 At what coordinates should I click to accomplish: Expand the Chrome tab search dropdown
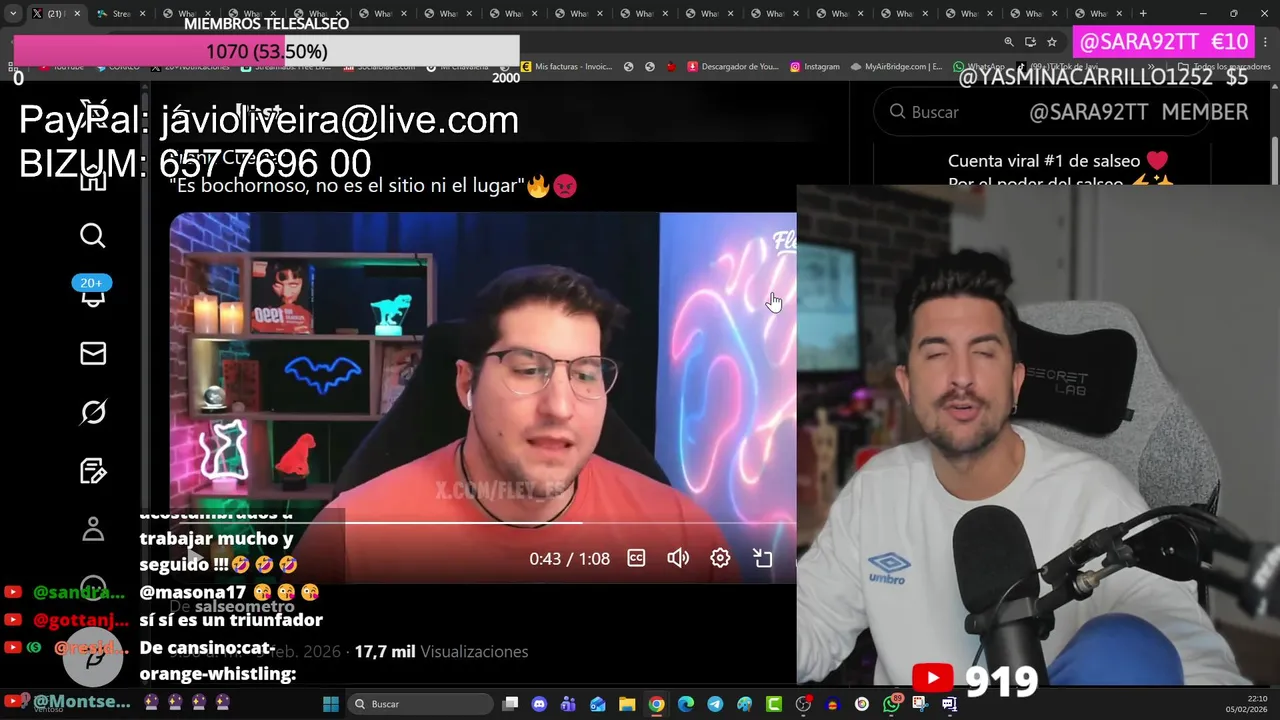(x=12, y=13)
